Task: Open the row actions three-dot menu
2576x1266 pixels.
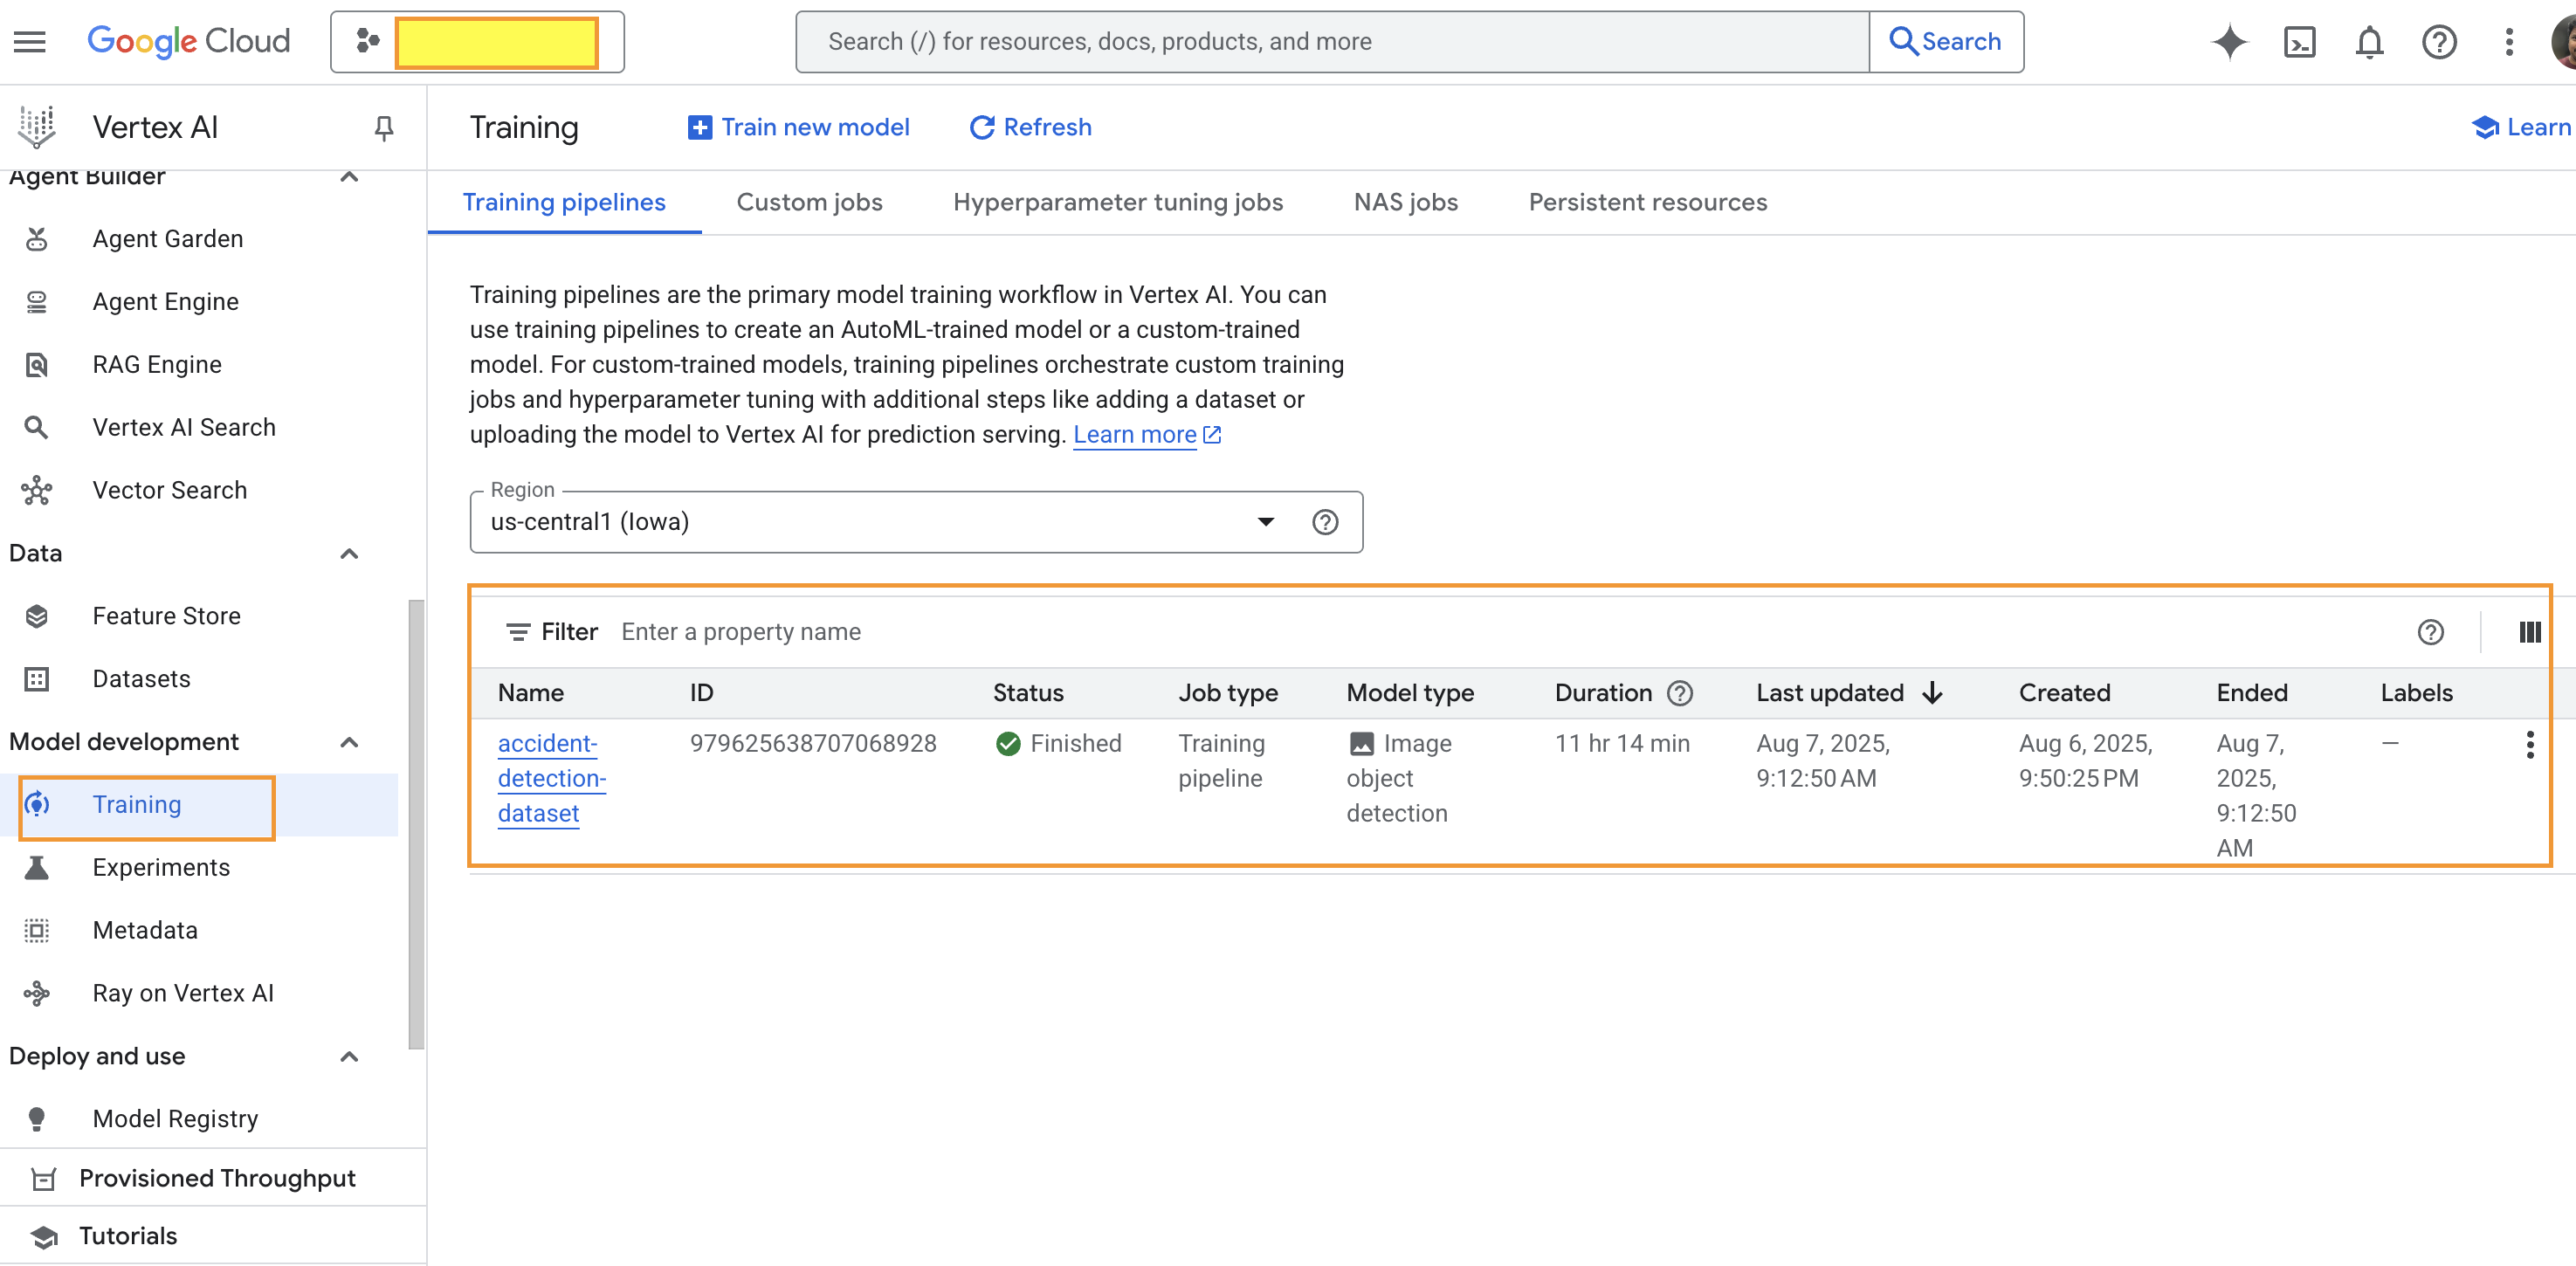Action: pos(2529,744)
